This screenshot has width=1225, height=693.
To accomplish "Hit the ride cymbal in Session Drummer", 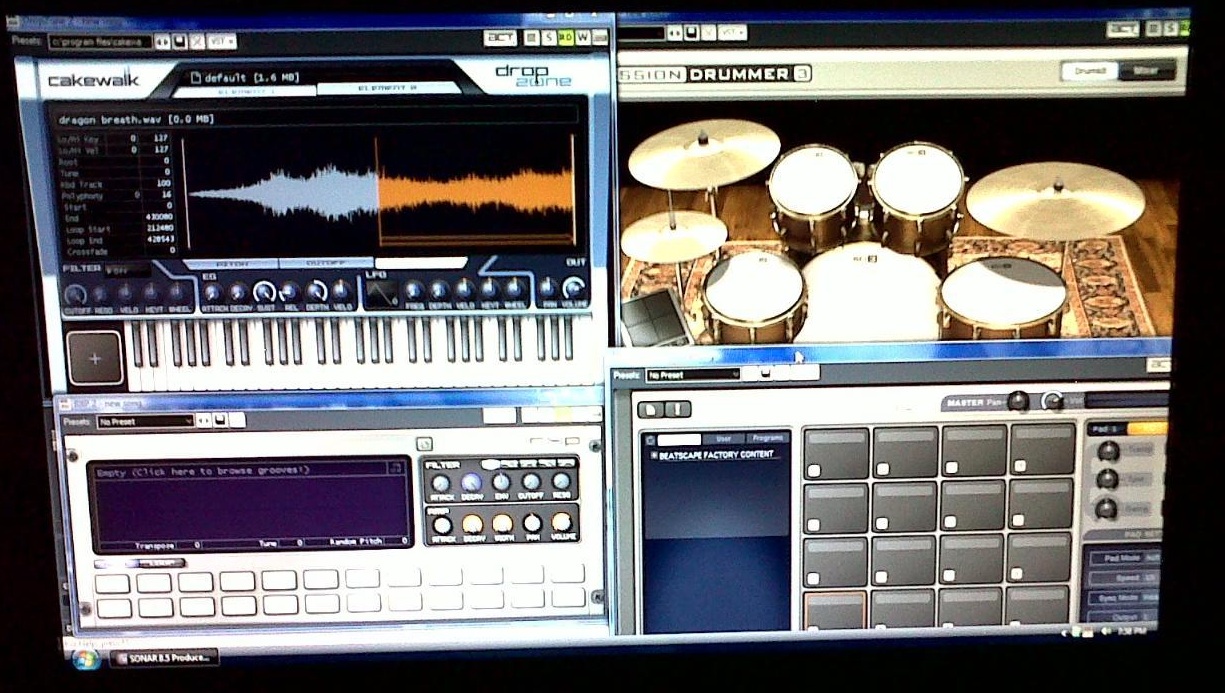I will [1055, 199].
